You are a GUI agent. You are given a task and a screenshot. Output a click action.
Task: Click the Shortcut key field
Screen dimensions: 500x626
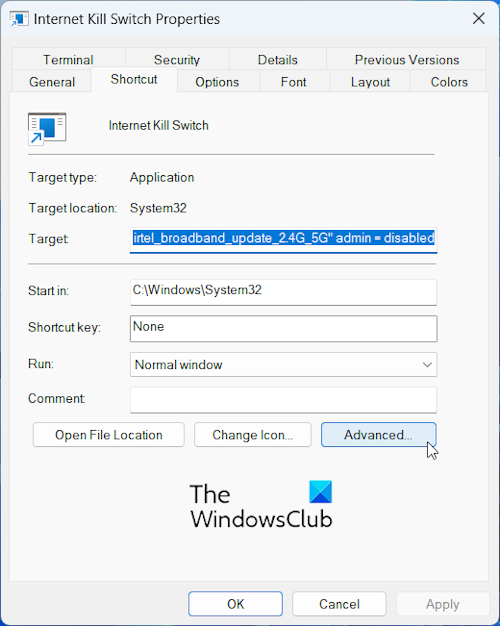click(284, 329)
